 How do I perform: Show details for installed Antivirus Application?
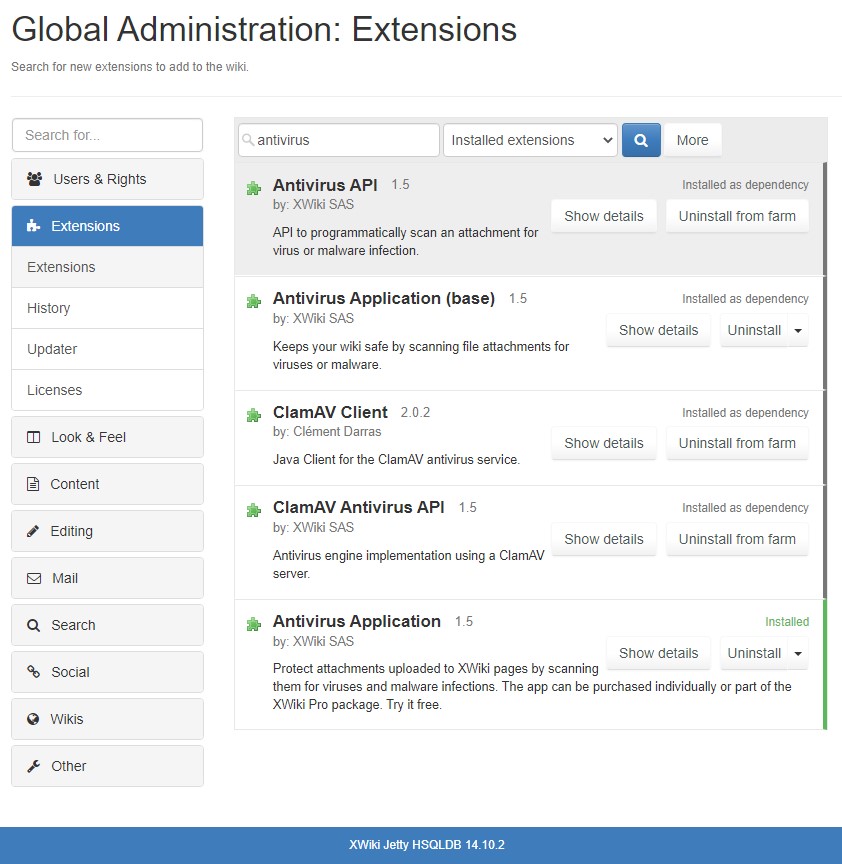click(659, 653)
